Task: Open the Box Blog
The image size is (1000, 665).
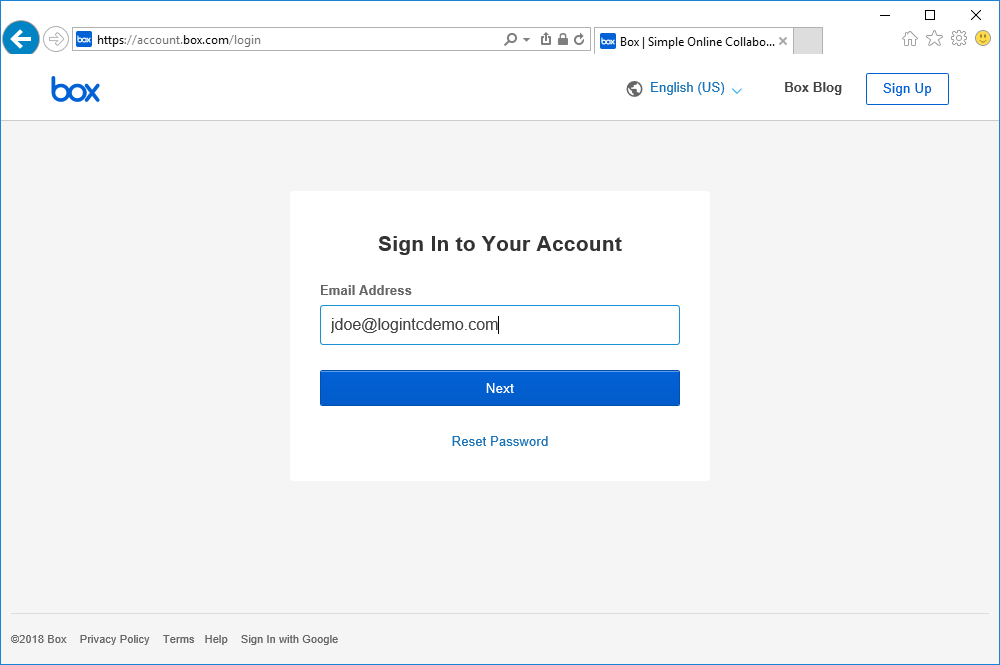Action: pyautogui.click(x=812, y=88)
